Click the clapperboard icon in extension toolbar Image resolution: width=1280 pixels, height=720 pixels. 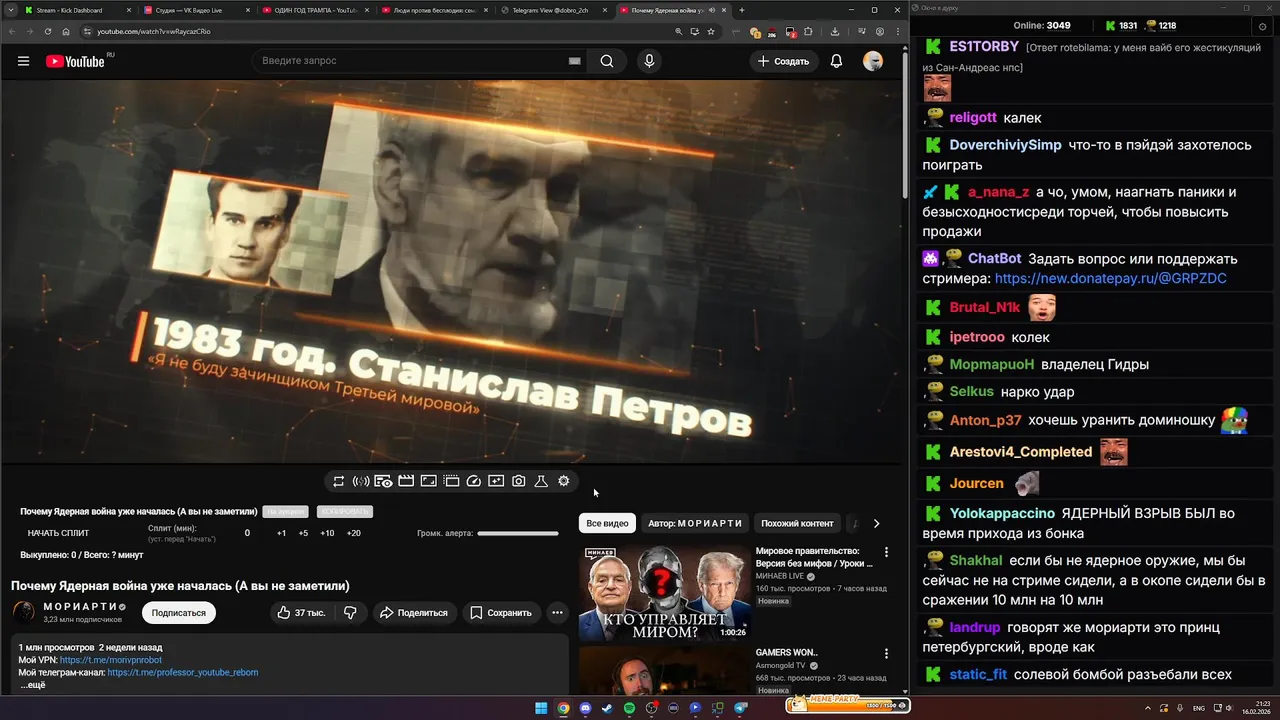coord(406,481)
